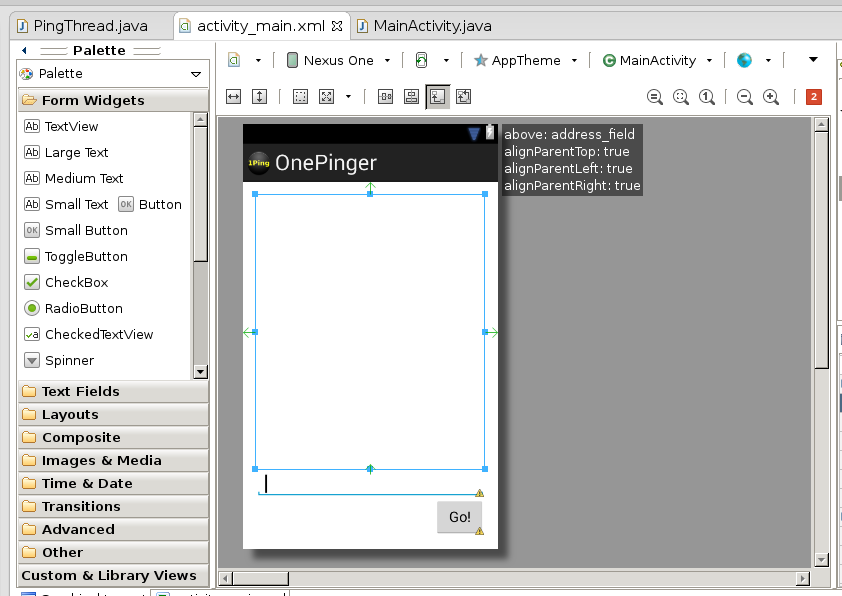
Task: Open the MainActivity association dropdown
Action: 657,60
